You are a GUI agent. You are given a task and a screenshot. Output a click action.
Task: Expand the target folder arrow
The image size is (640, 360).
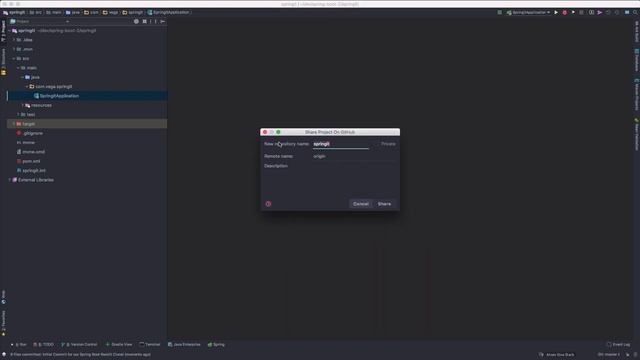tap(14, 124)
